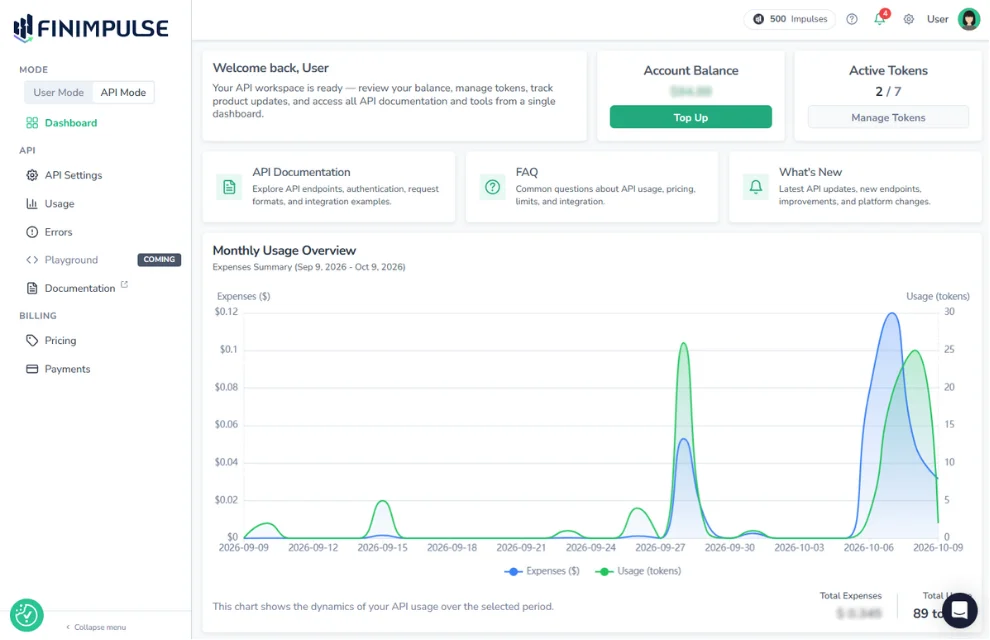Click the blurred Account Balance amount

[691, 92]
